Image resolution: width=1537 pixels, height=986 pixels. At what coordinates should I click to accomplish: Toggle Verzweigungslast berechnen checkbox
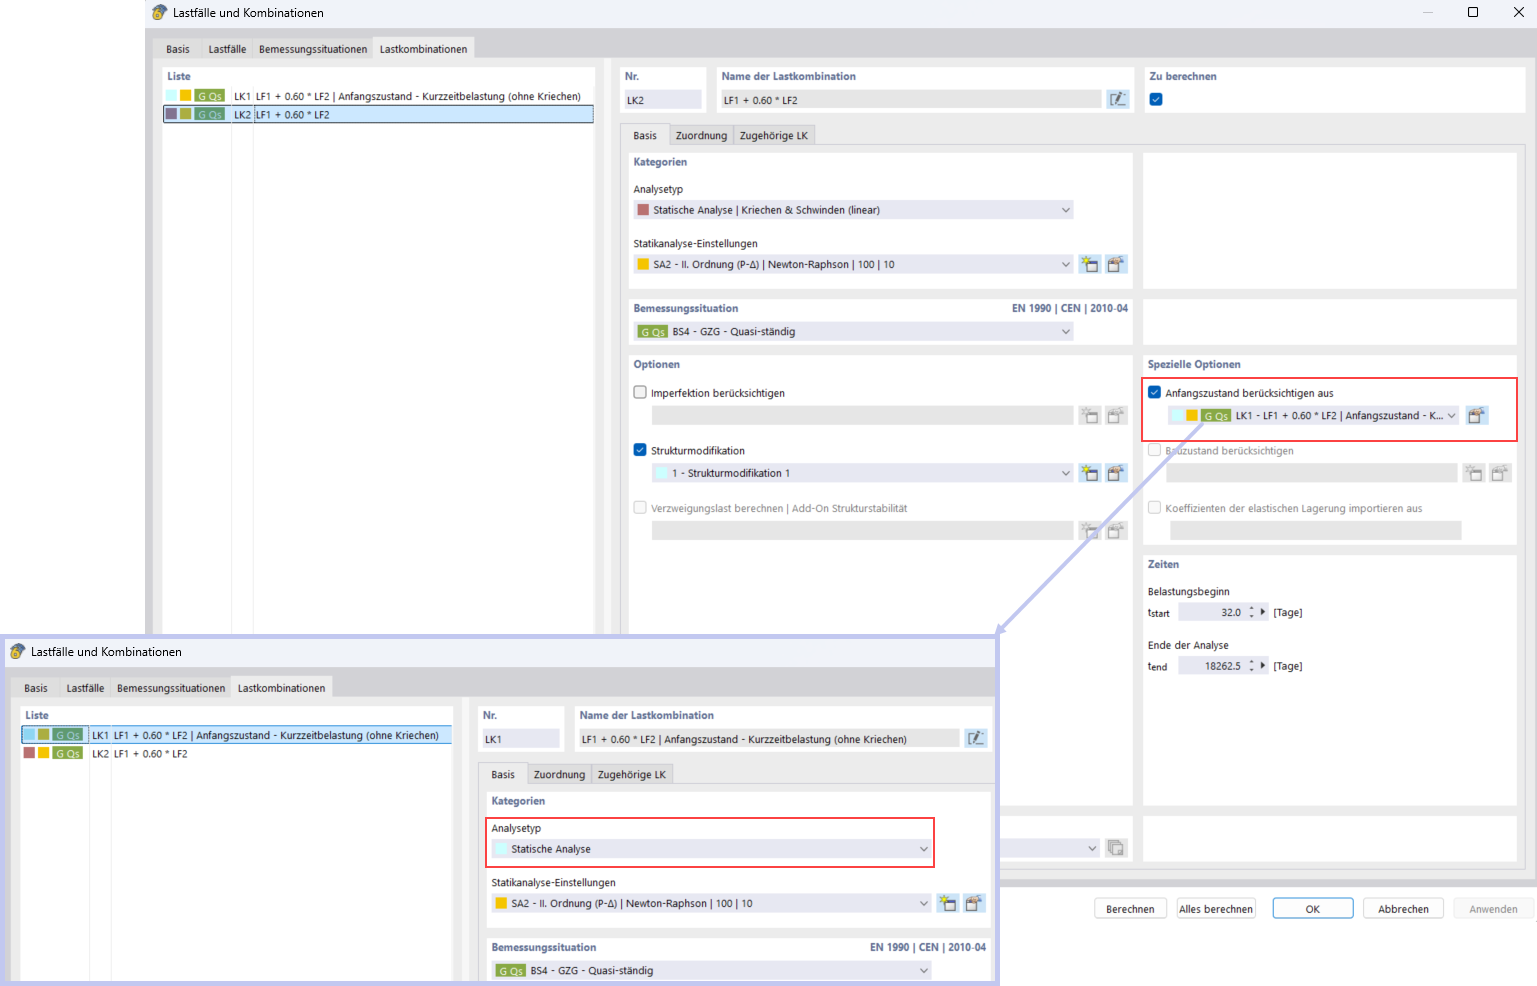click(x=640, y=507)
